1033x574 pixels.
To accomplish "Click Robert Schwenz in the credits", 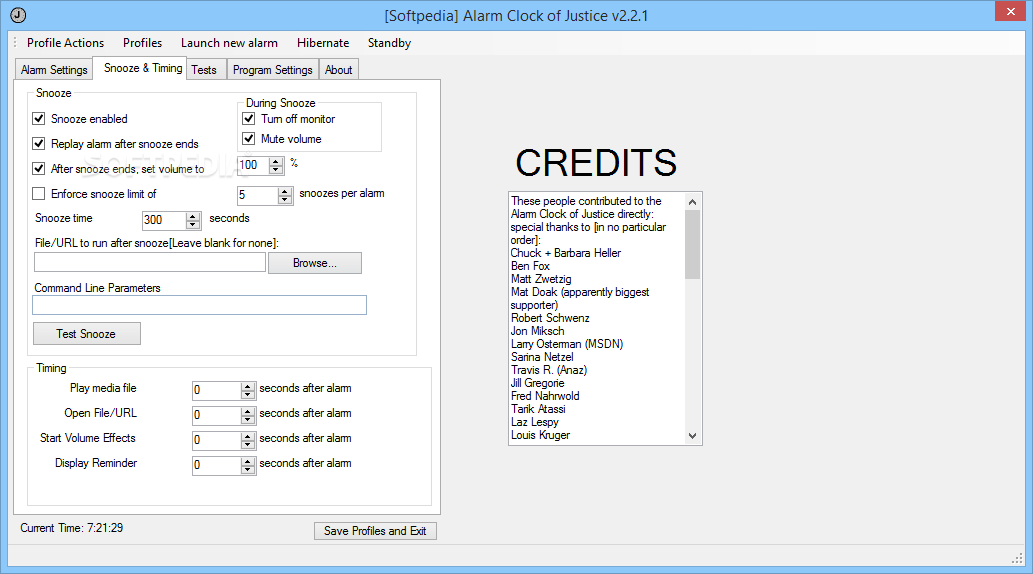I will pos(550,318).
